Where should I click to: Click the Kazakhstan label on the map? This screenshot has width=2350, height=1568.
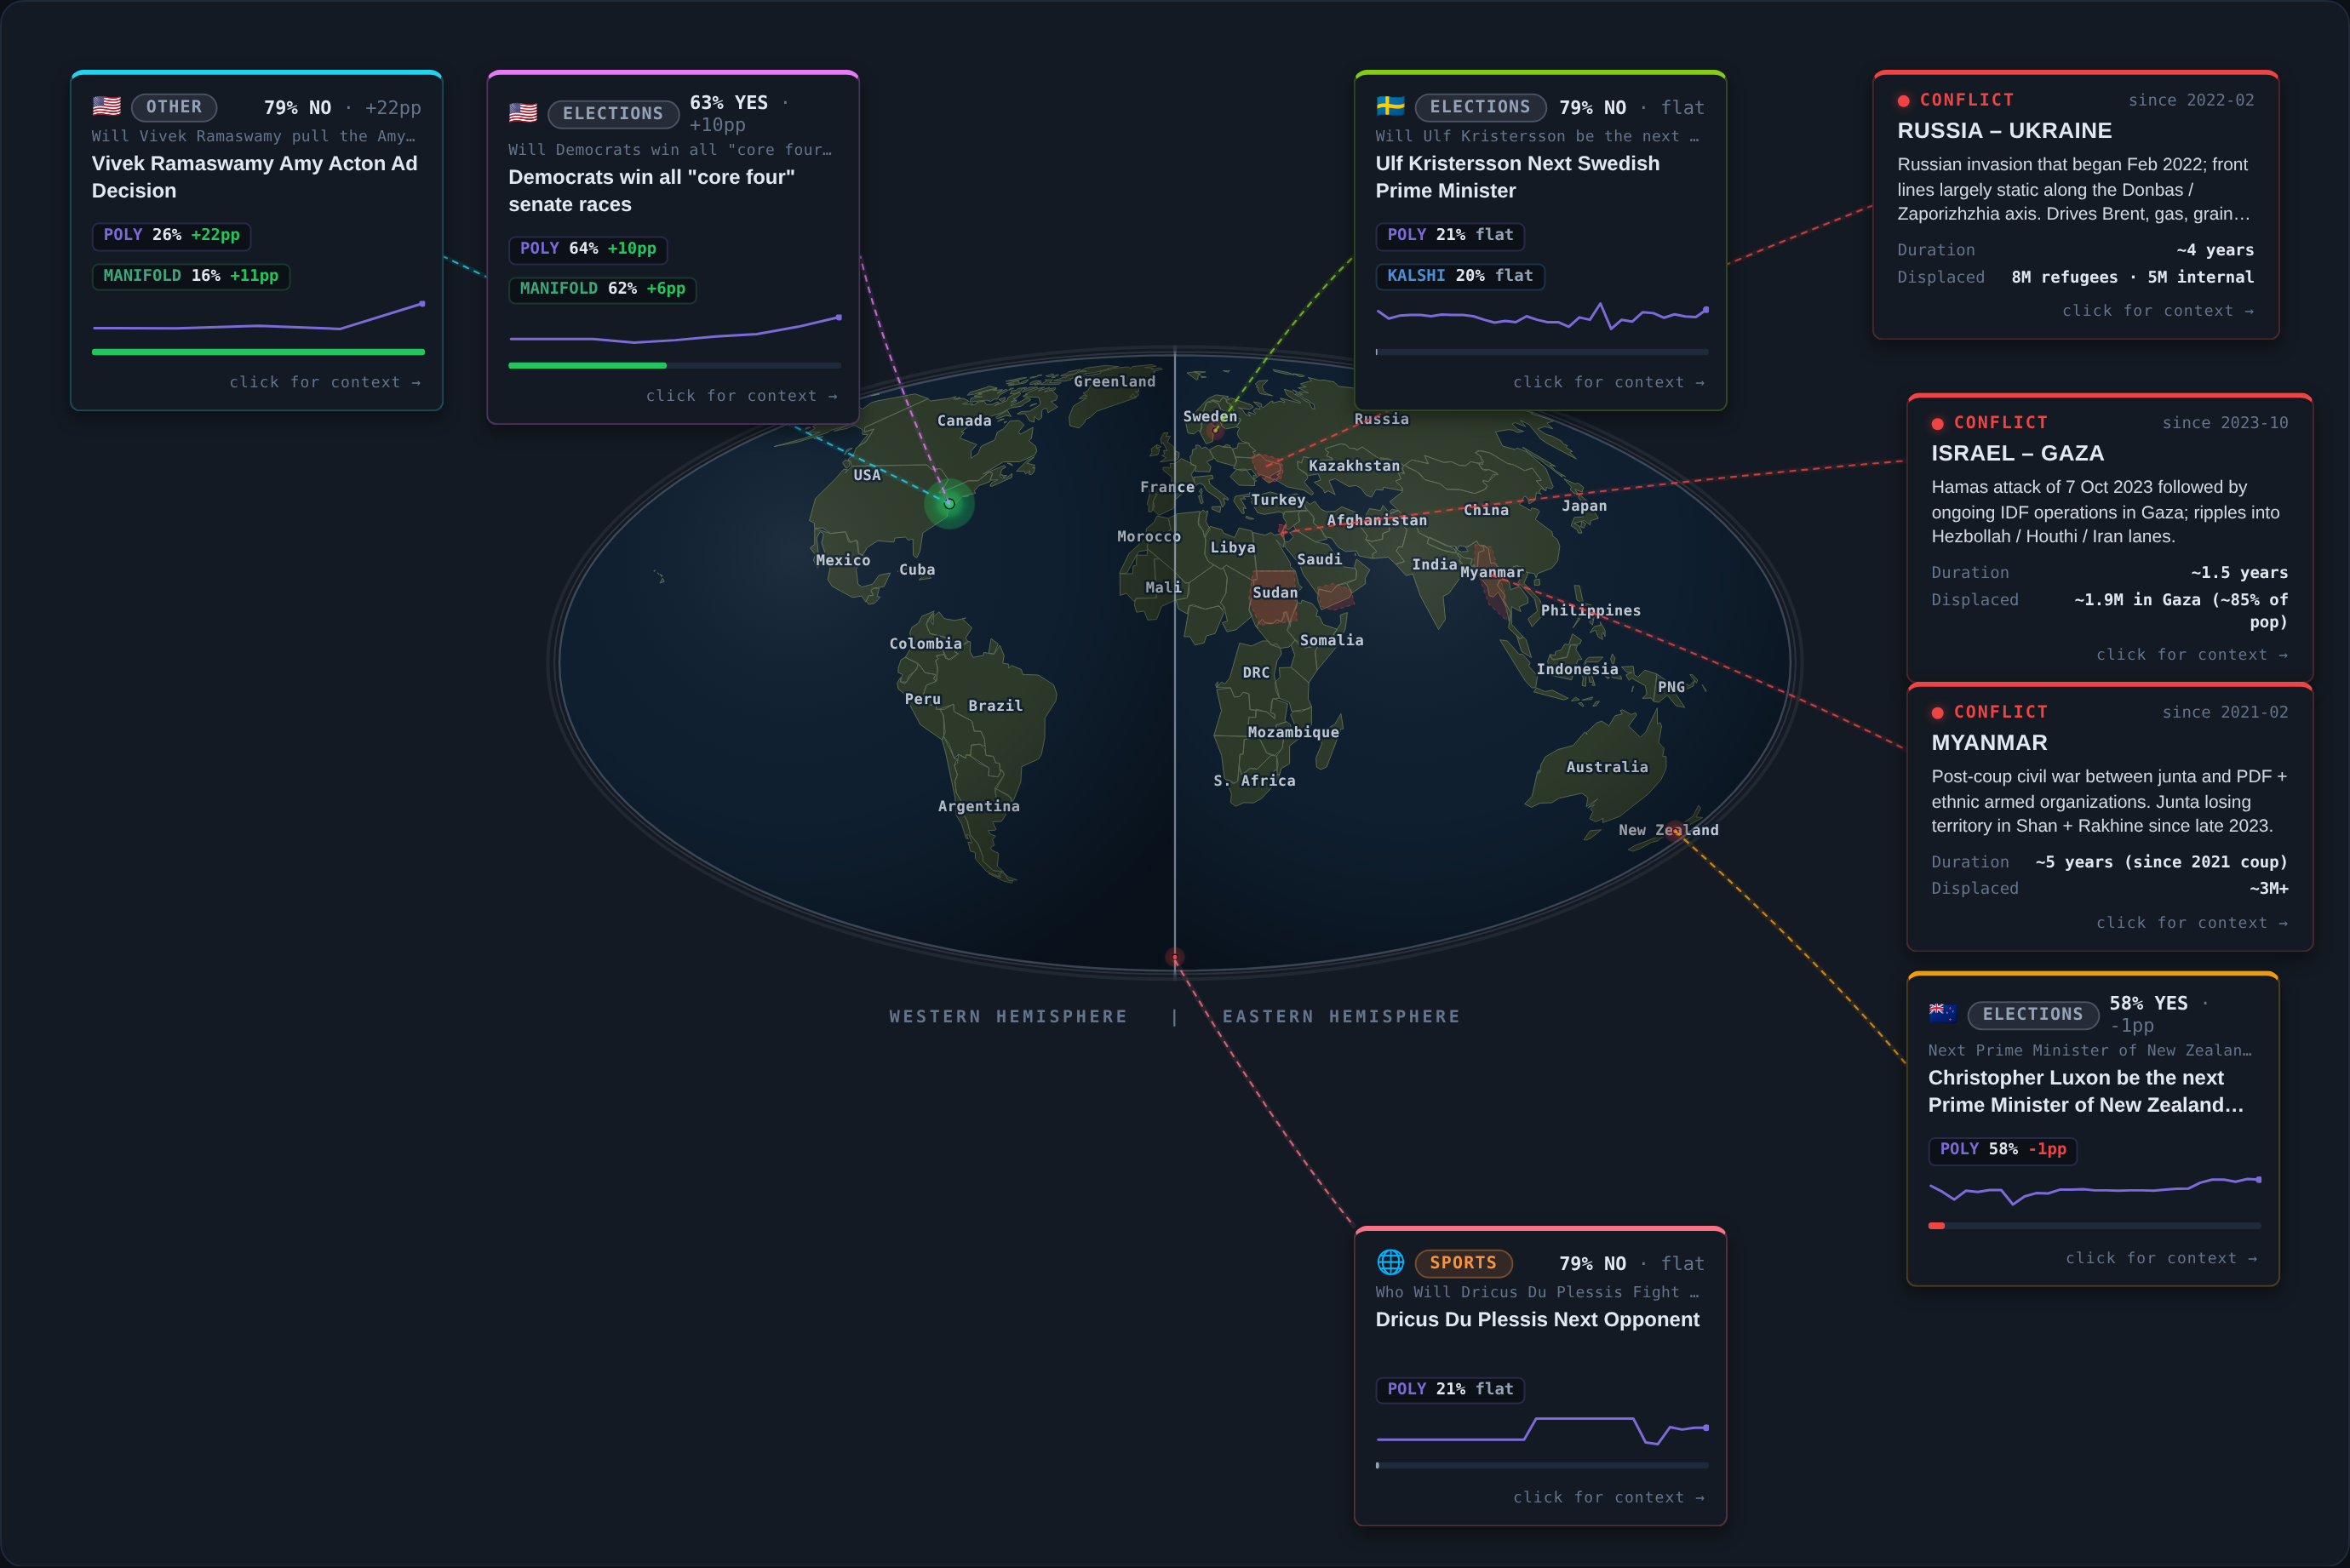click(1354, 466)
